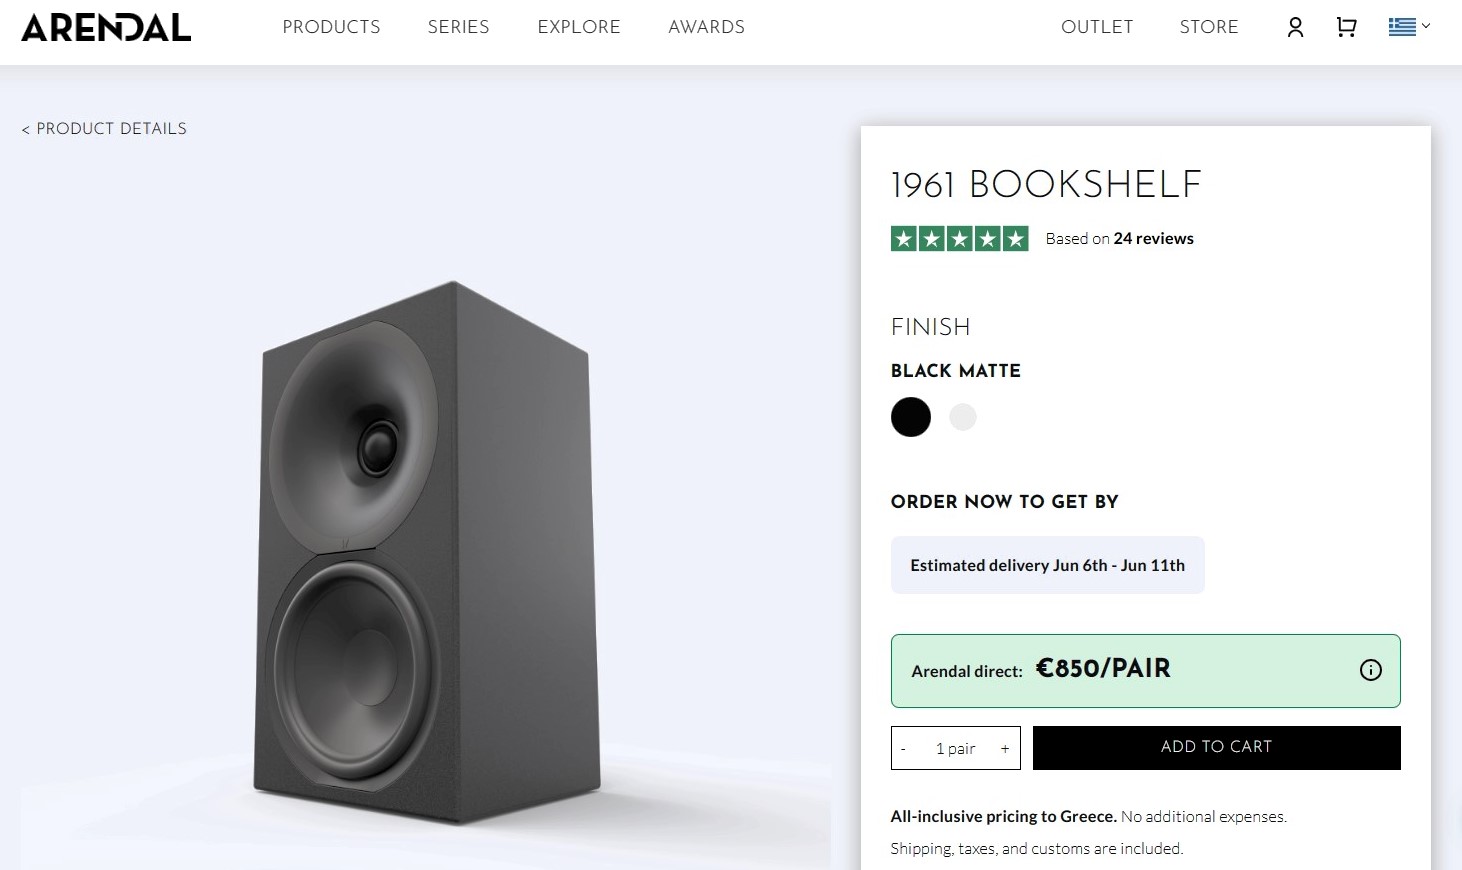Choose the white finish swatch
1462x870 pixels.
[x=962, y=417]
